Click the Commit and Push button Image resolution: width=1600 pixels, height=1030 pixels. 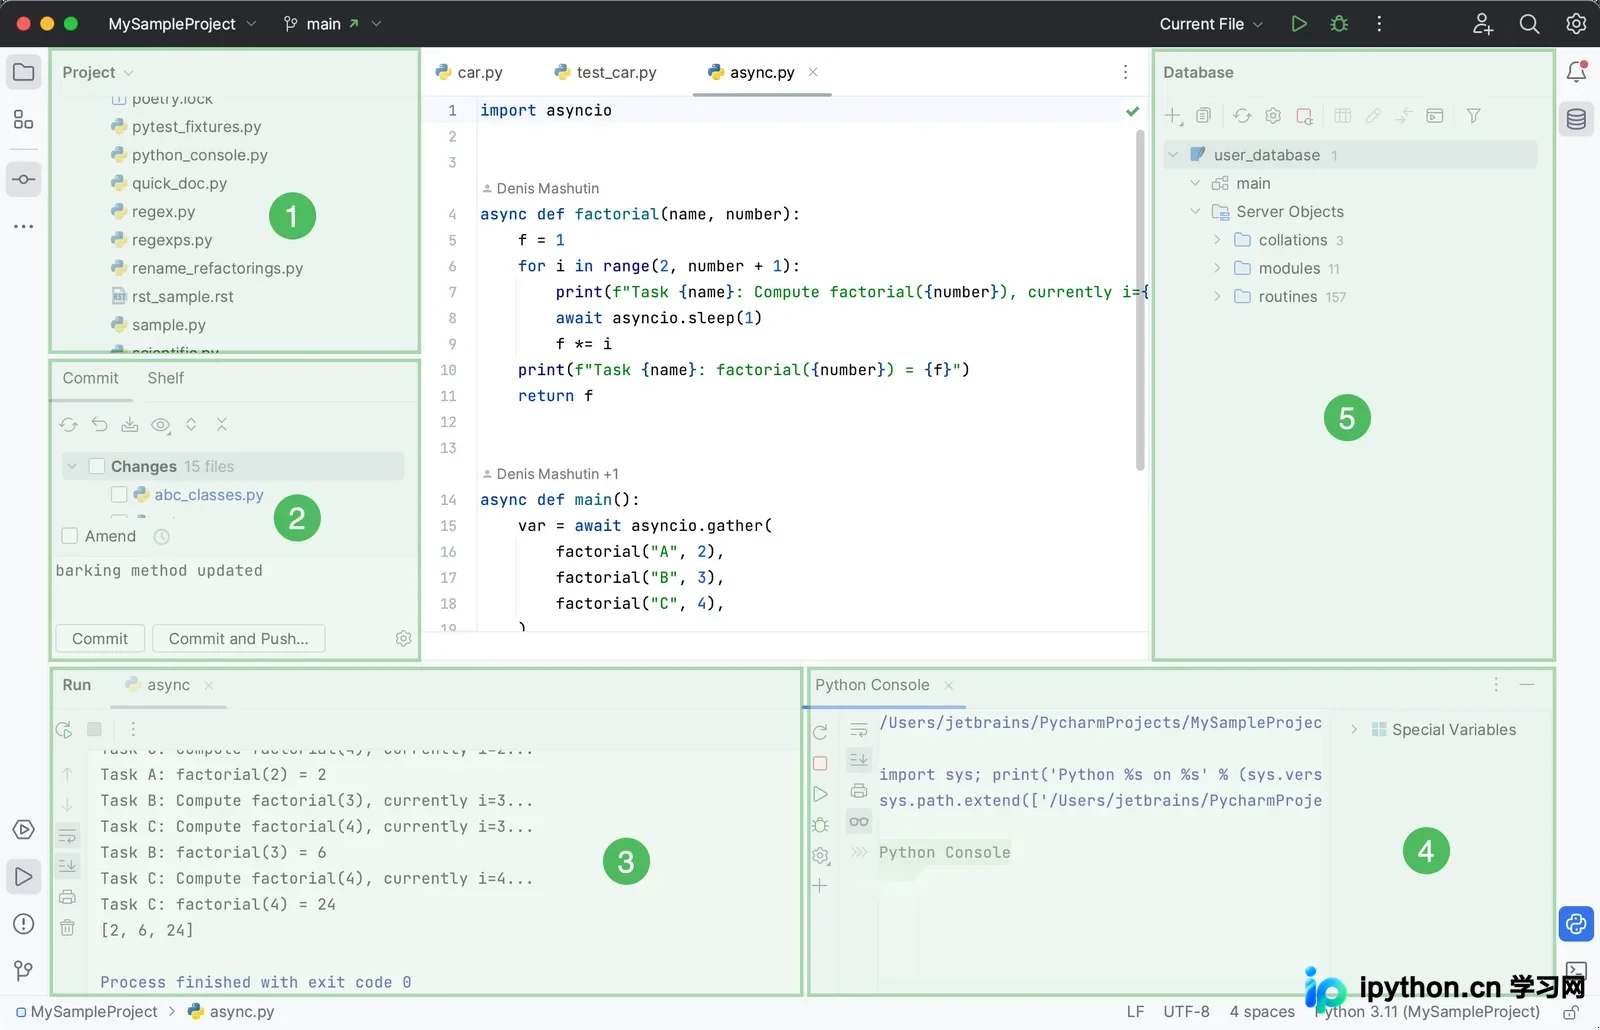tap(238, 639)
